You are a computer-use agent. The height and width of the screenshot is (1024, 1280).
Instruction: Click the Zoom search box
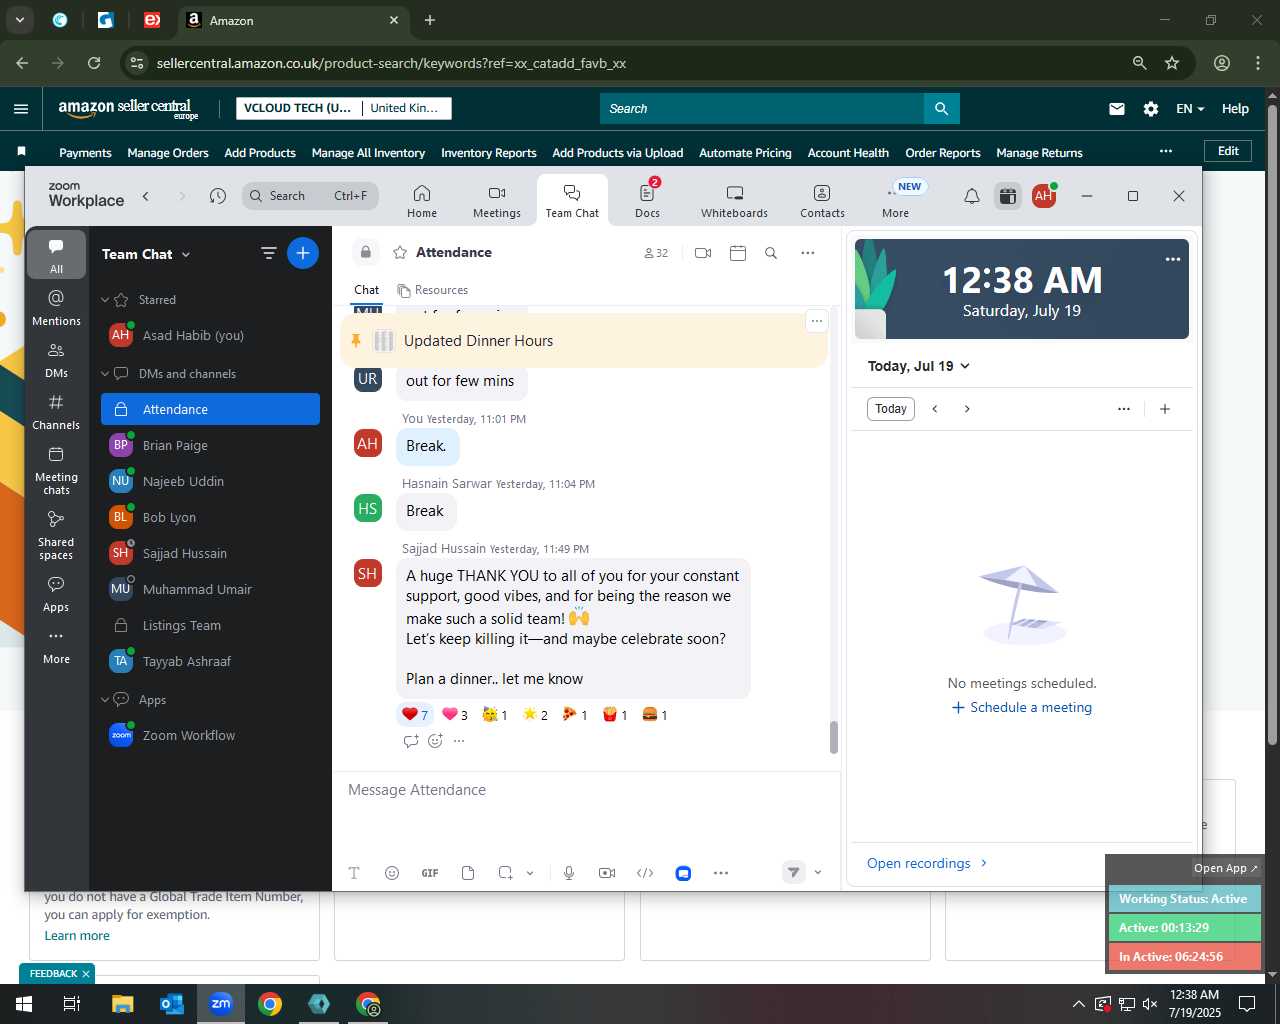[x=310, y=196]
